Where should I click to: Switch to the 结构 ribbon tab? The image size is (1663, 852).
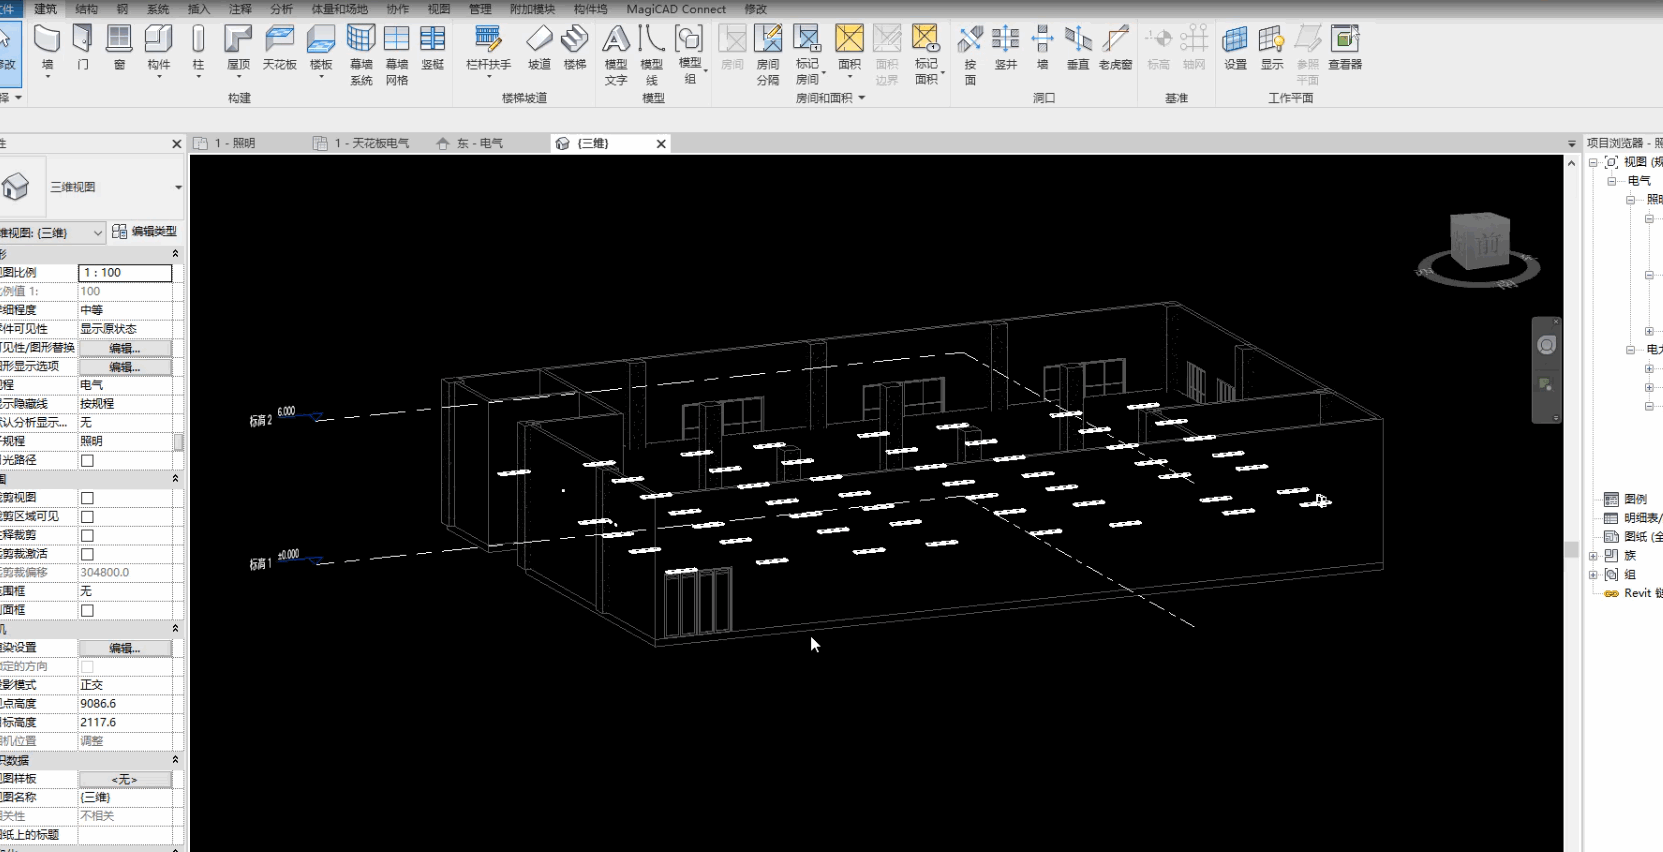point(87,9)
